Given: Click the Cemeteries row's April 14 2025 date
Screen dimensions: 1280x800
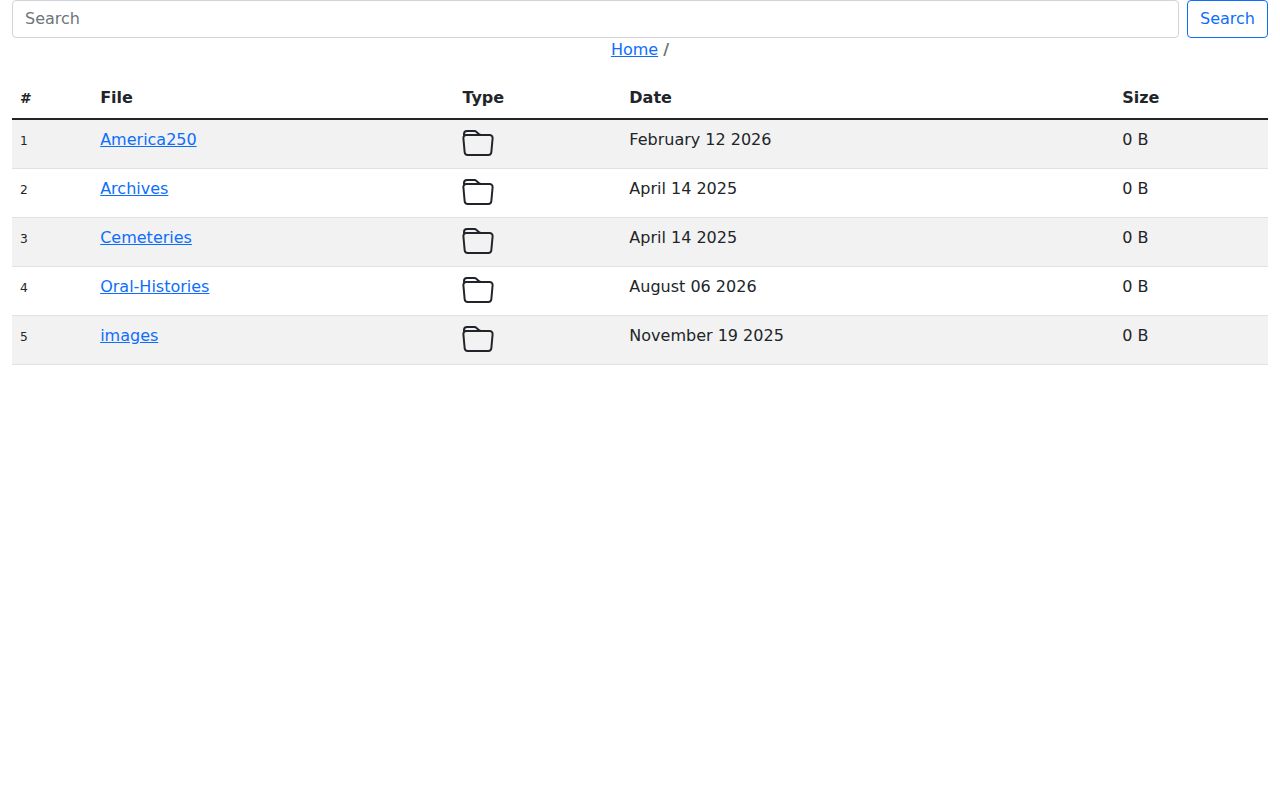Looking at the screenshot, I should 683,238.
